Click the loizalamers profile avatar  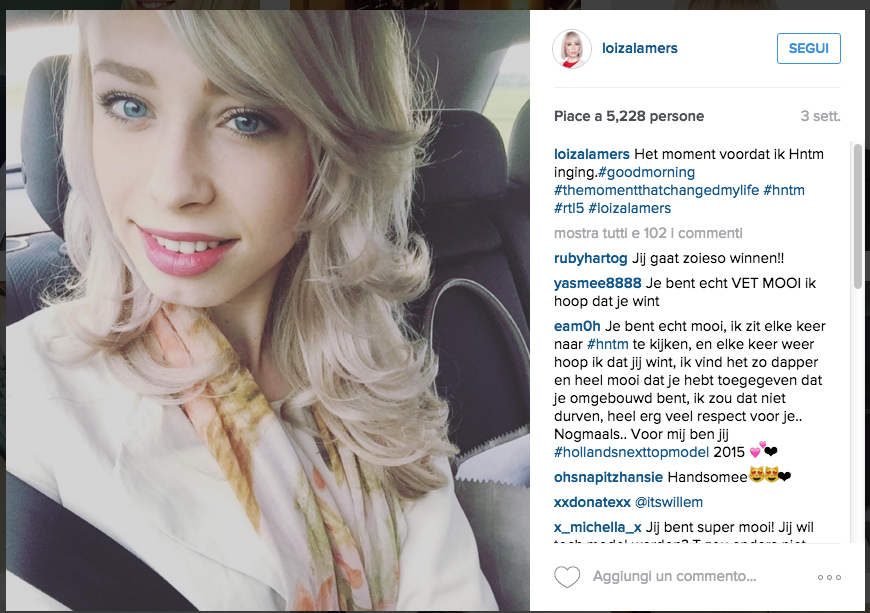pos(571,49)
